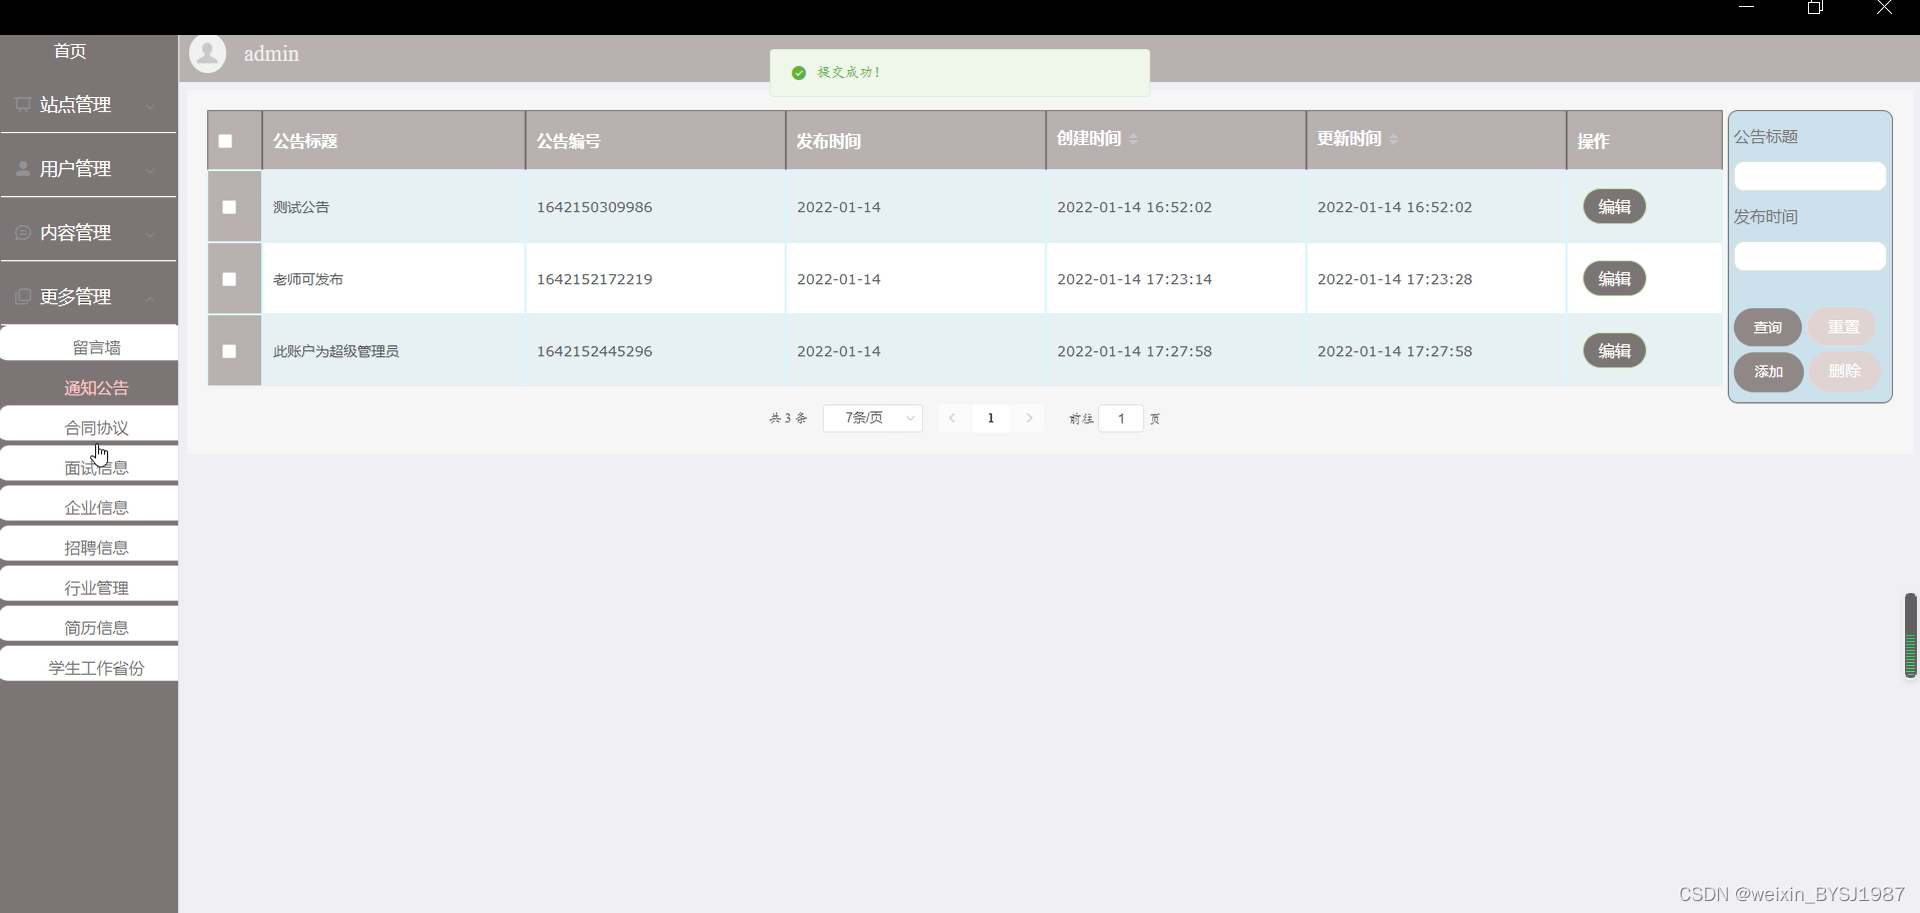Click the 用户管理 person icon

tap(23, 168)
